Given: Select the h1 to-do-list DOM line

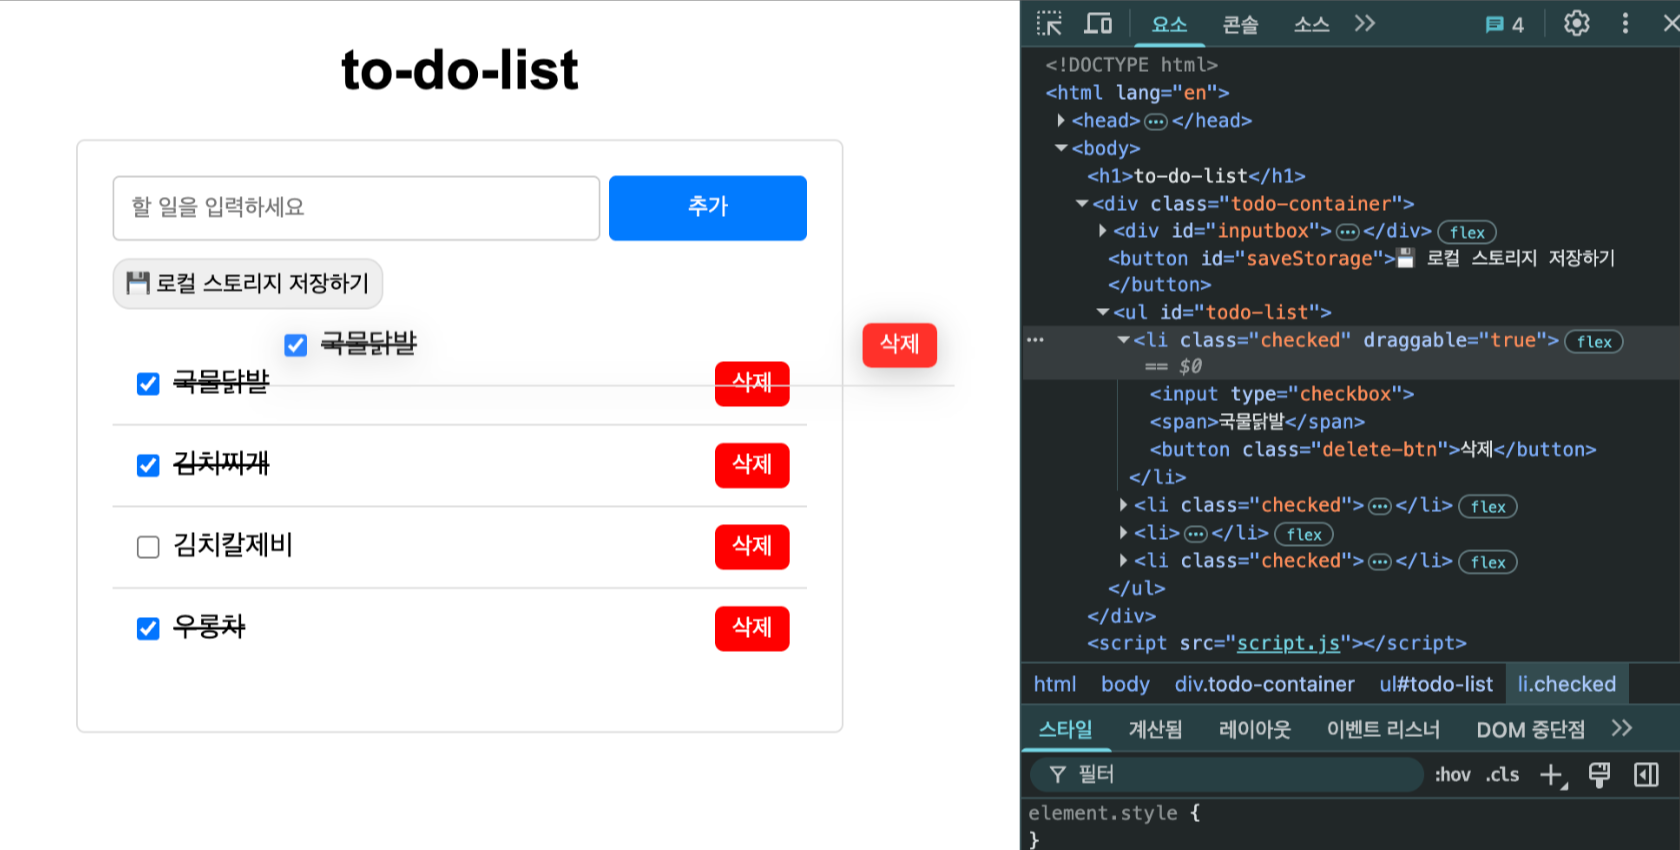Looking at the screenshot, I should click(x=1196, y=176).
